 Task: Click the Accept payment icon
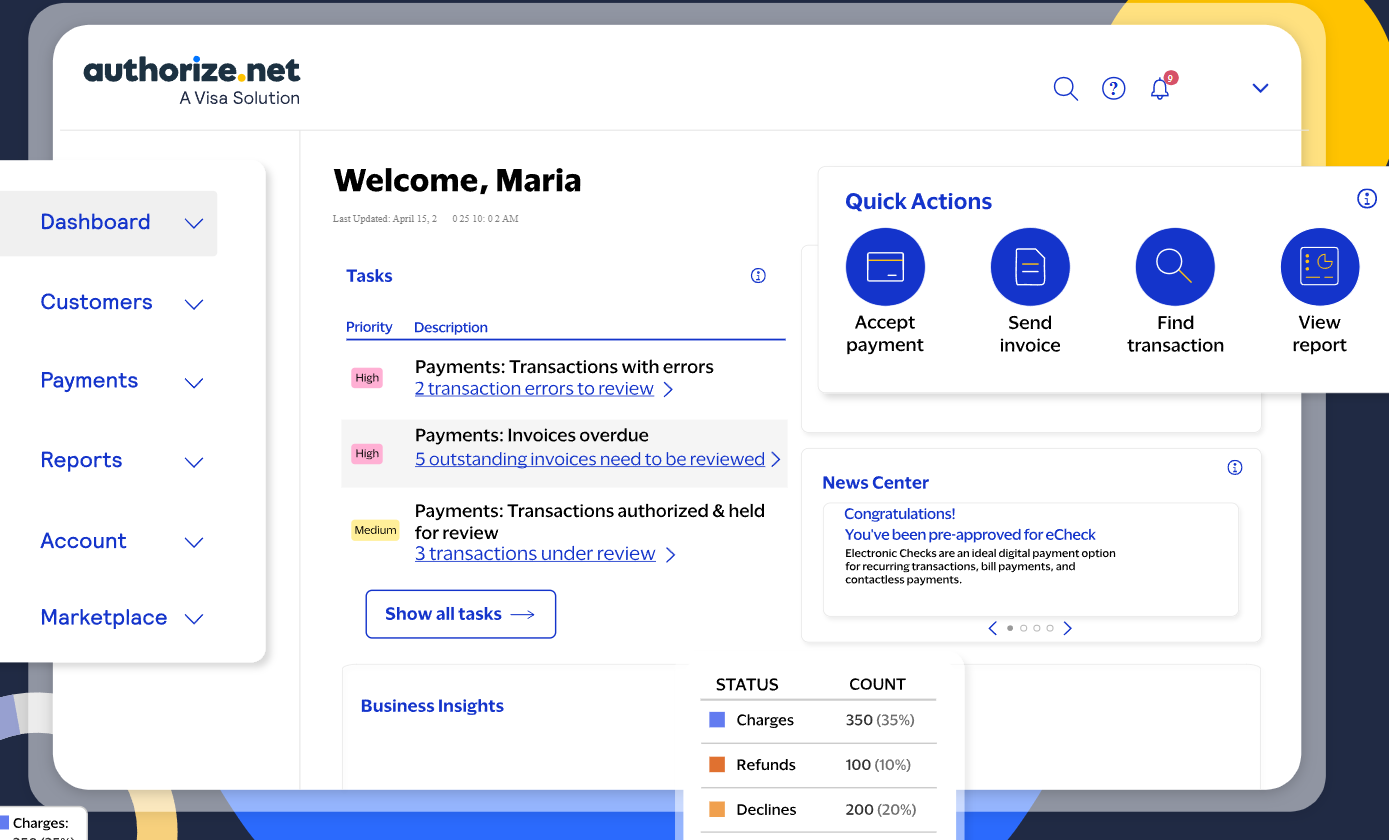point(885,267)
